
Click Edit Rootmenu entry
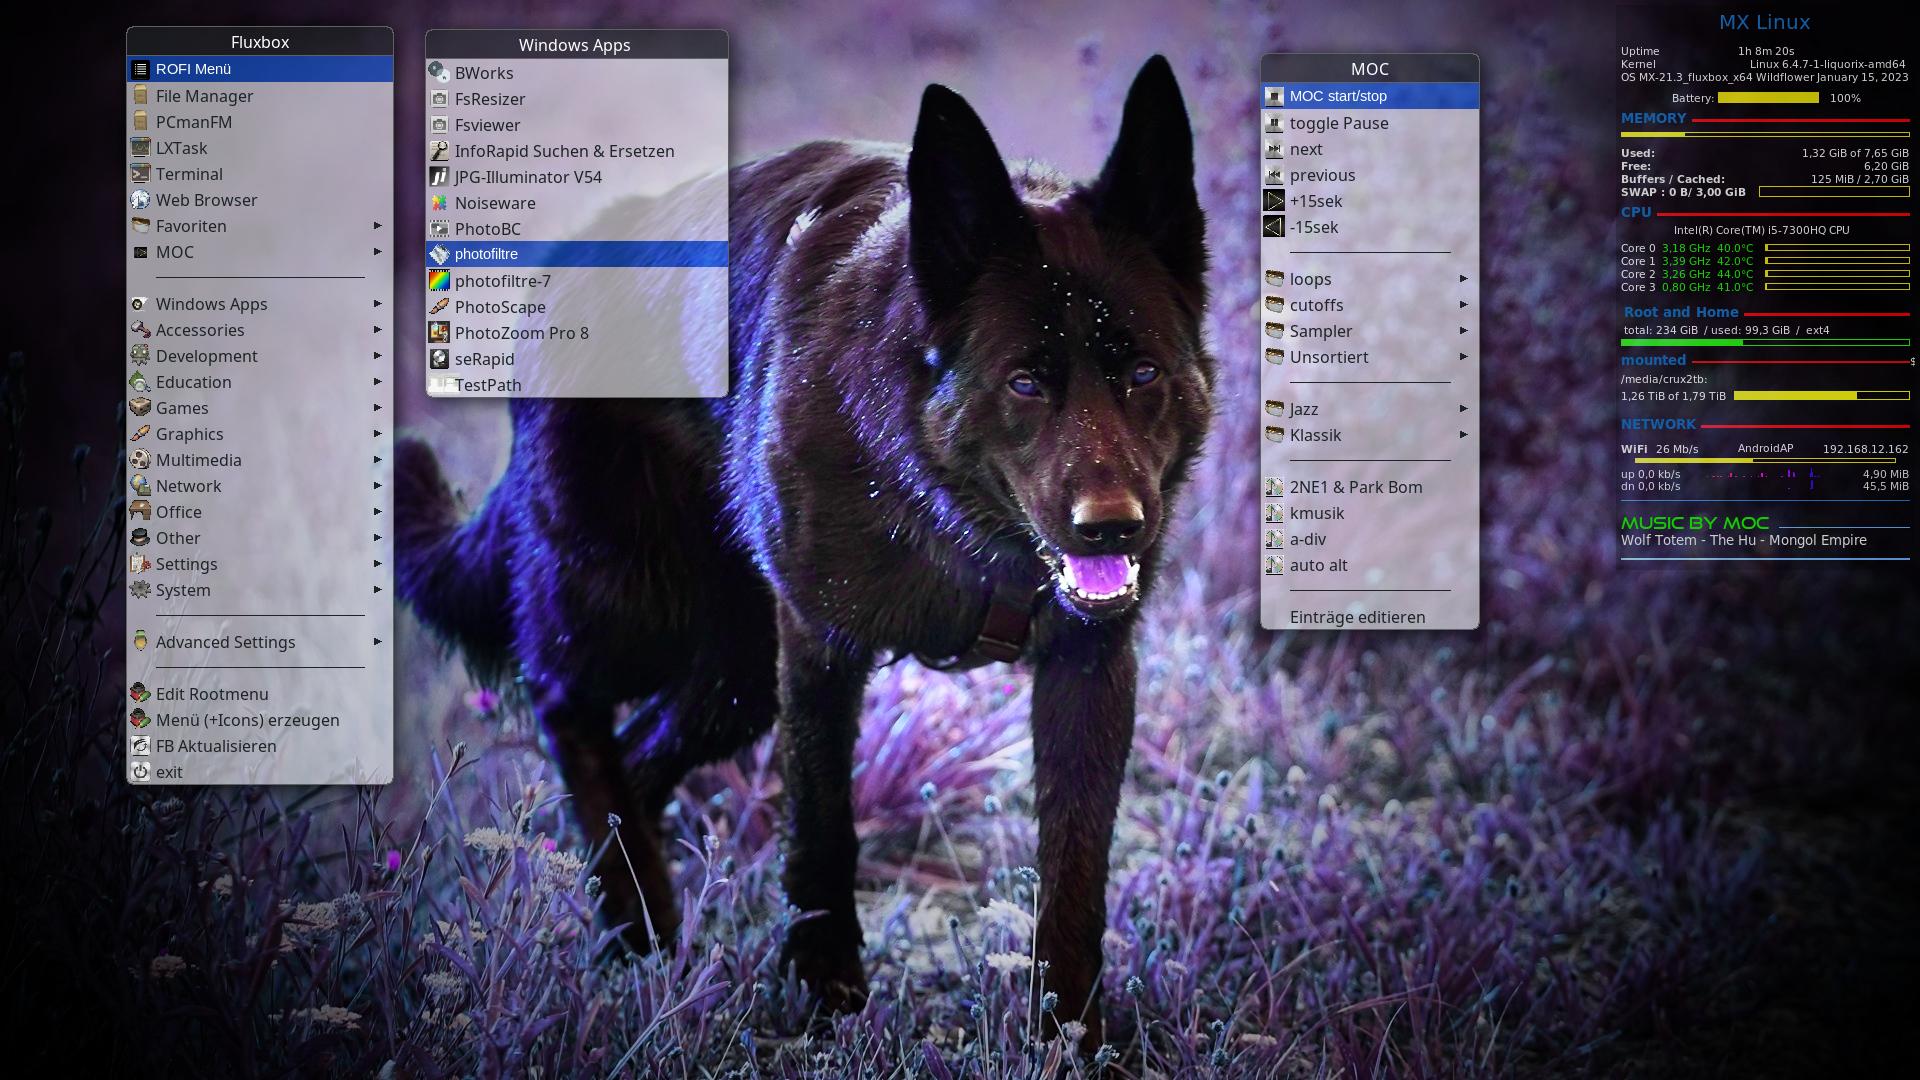coord(211,694)
